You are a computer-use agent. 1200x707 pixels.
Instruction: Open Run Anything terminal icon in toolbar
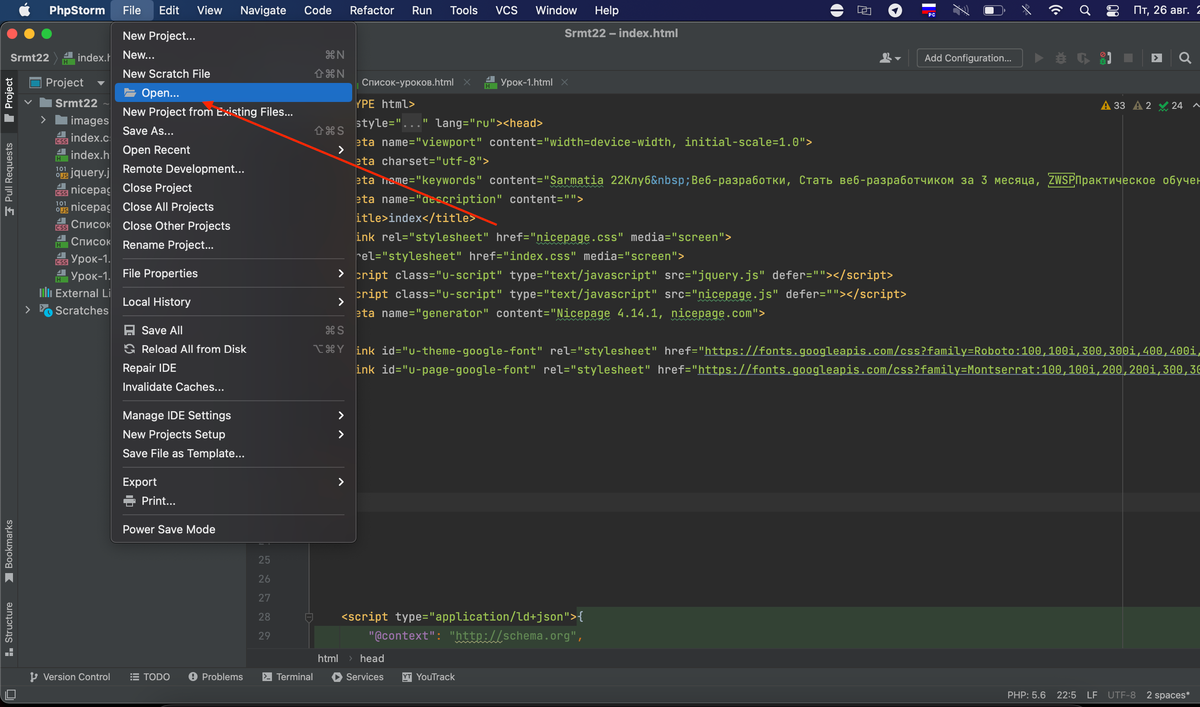(x=1157, y=58)
